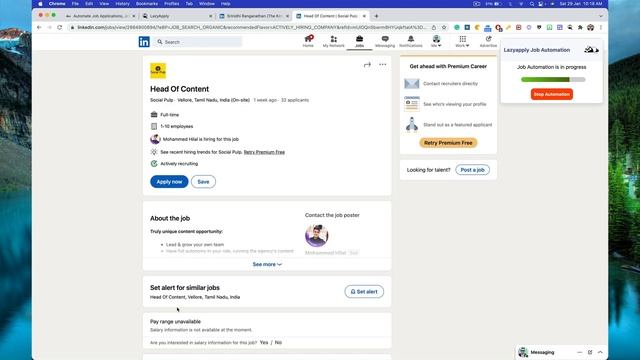
Task: Focus the LinkedIn search field
Action: 198,42
